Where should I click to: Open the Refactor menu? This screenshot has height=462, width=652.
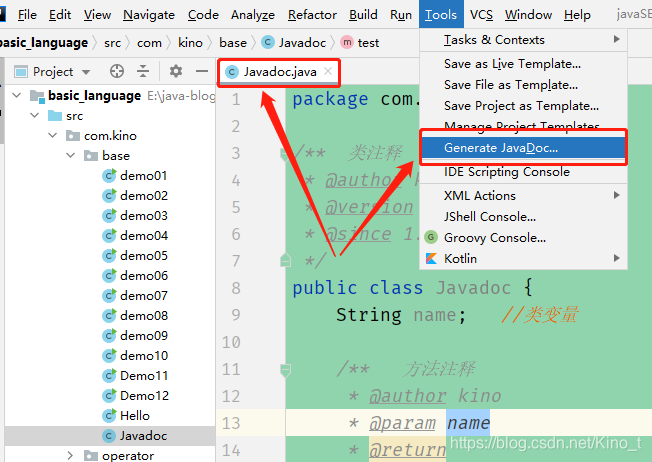[x=312, y=15]
